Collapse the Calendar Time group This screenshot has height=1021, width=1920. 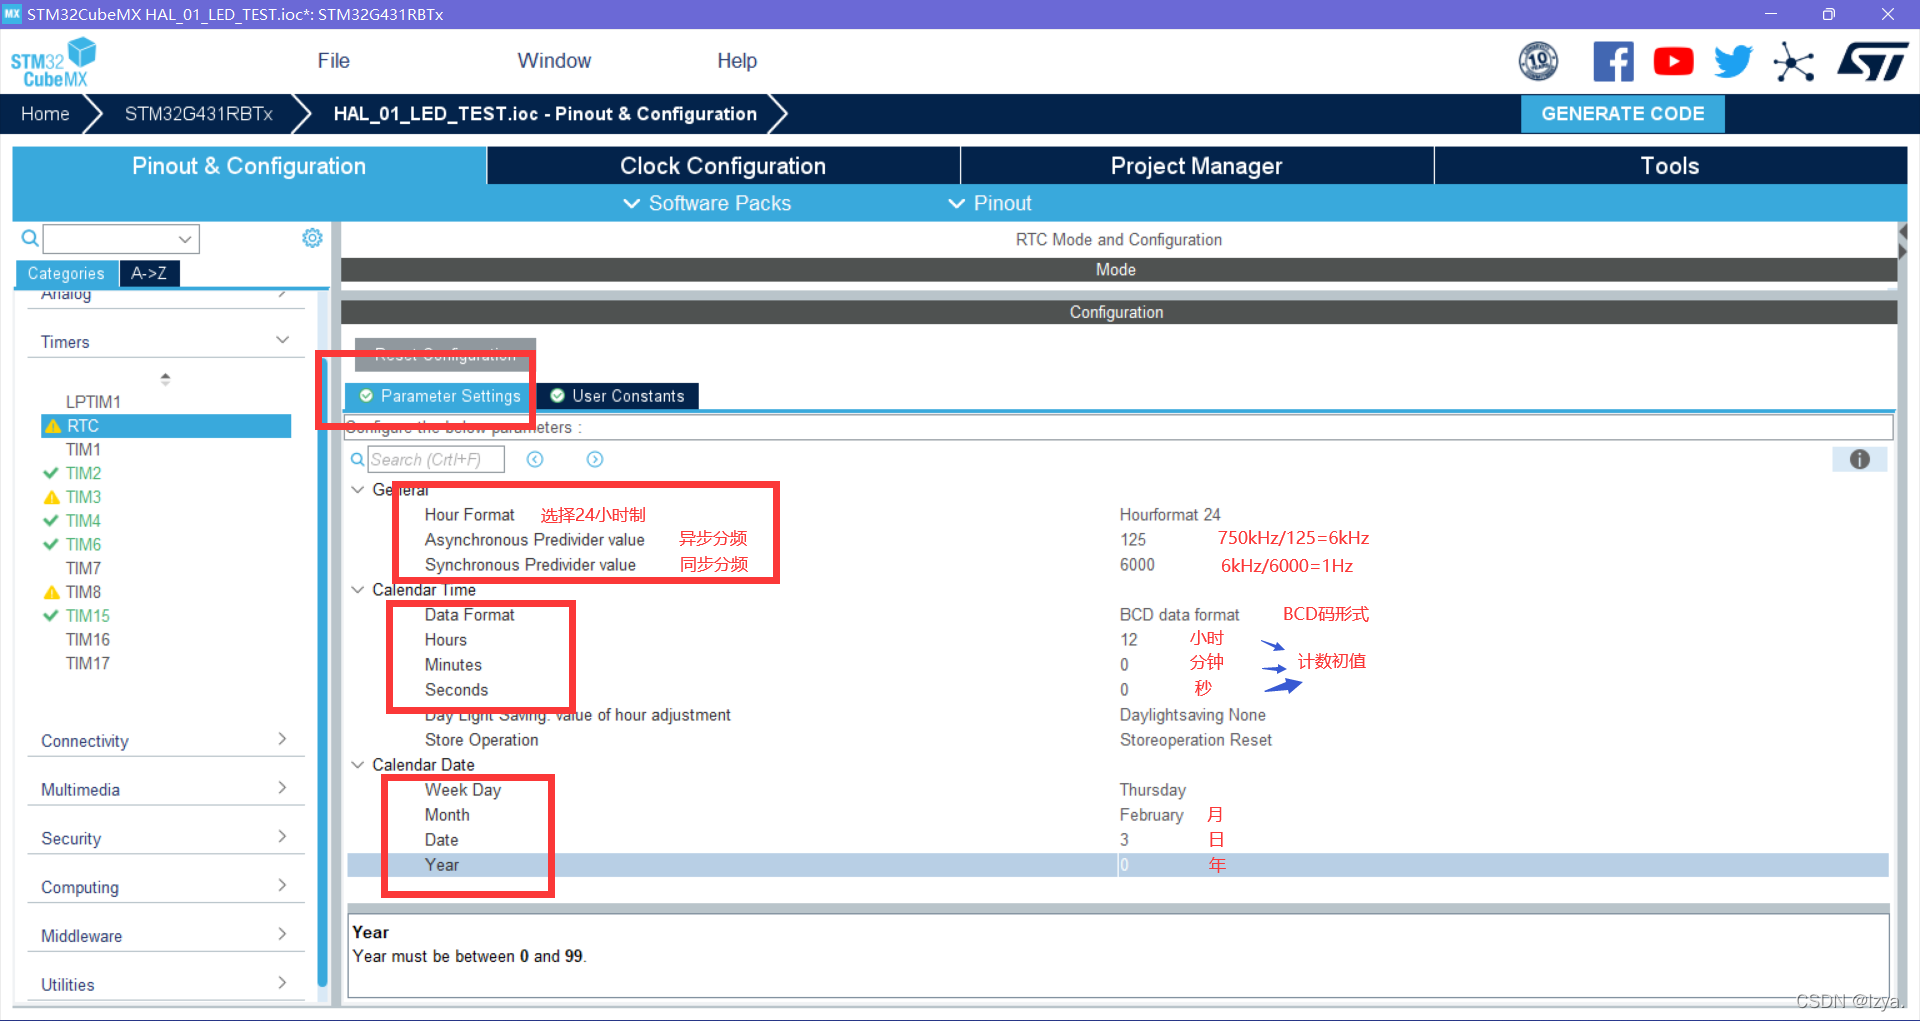pyautogui.click(x=357, y=590)
